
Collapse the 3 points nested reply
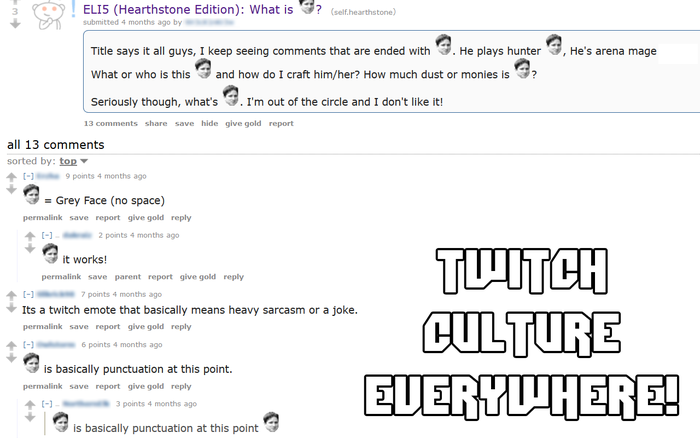pos(47,404)
